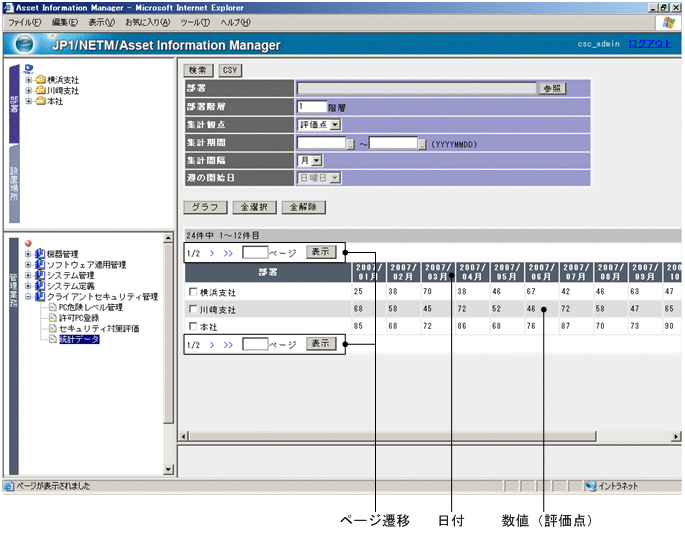Check the 横浜支社 row checkbox
685x533 pixels.
click(x=193, y=291)
